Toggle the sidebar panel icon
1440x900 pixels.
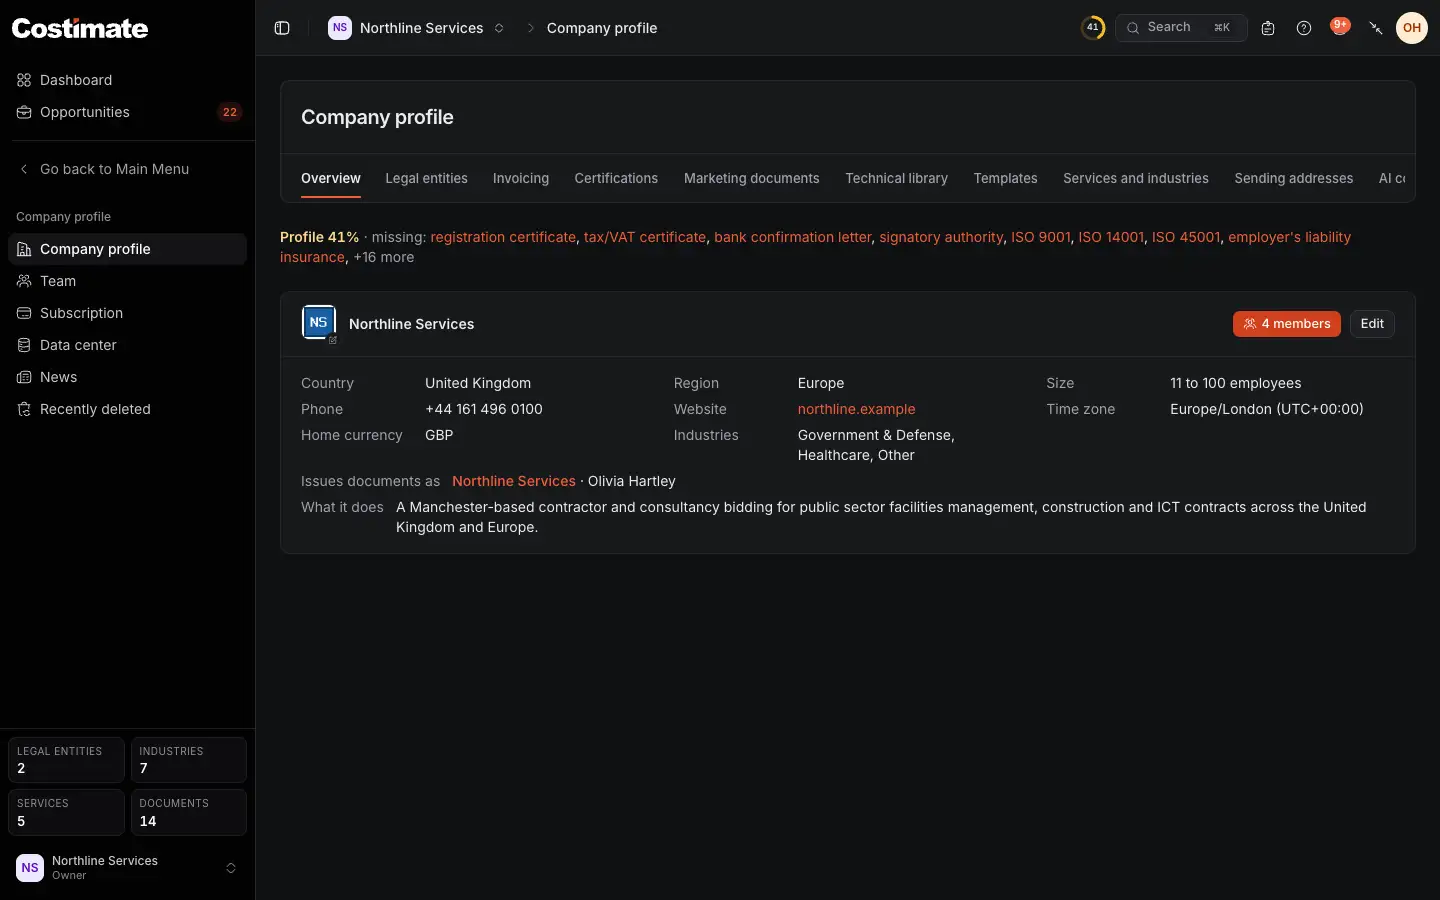[x=282, y=28]
